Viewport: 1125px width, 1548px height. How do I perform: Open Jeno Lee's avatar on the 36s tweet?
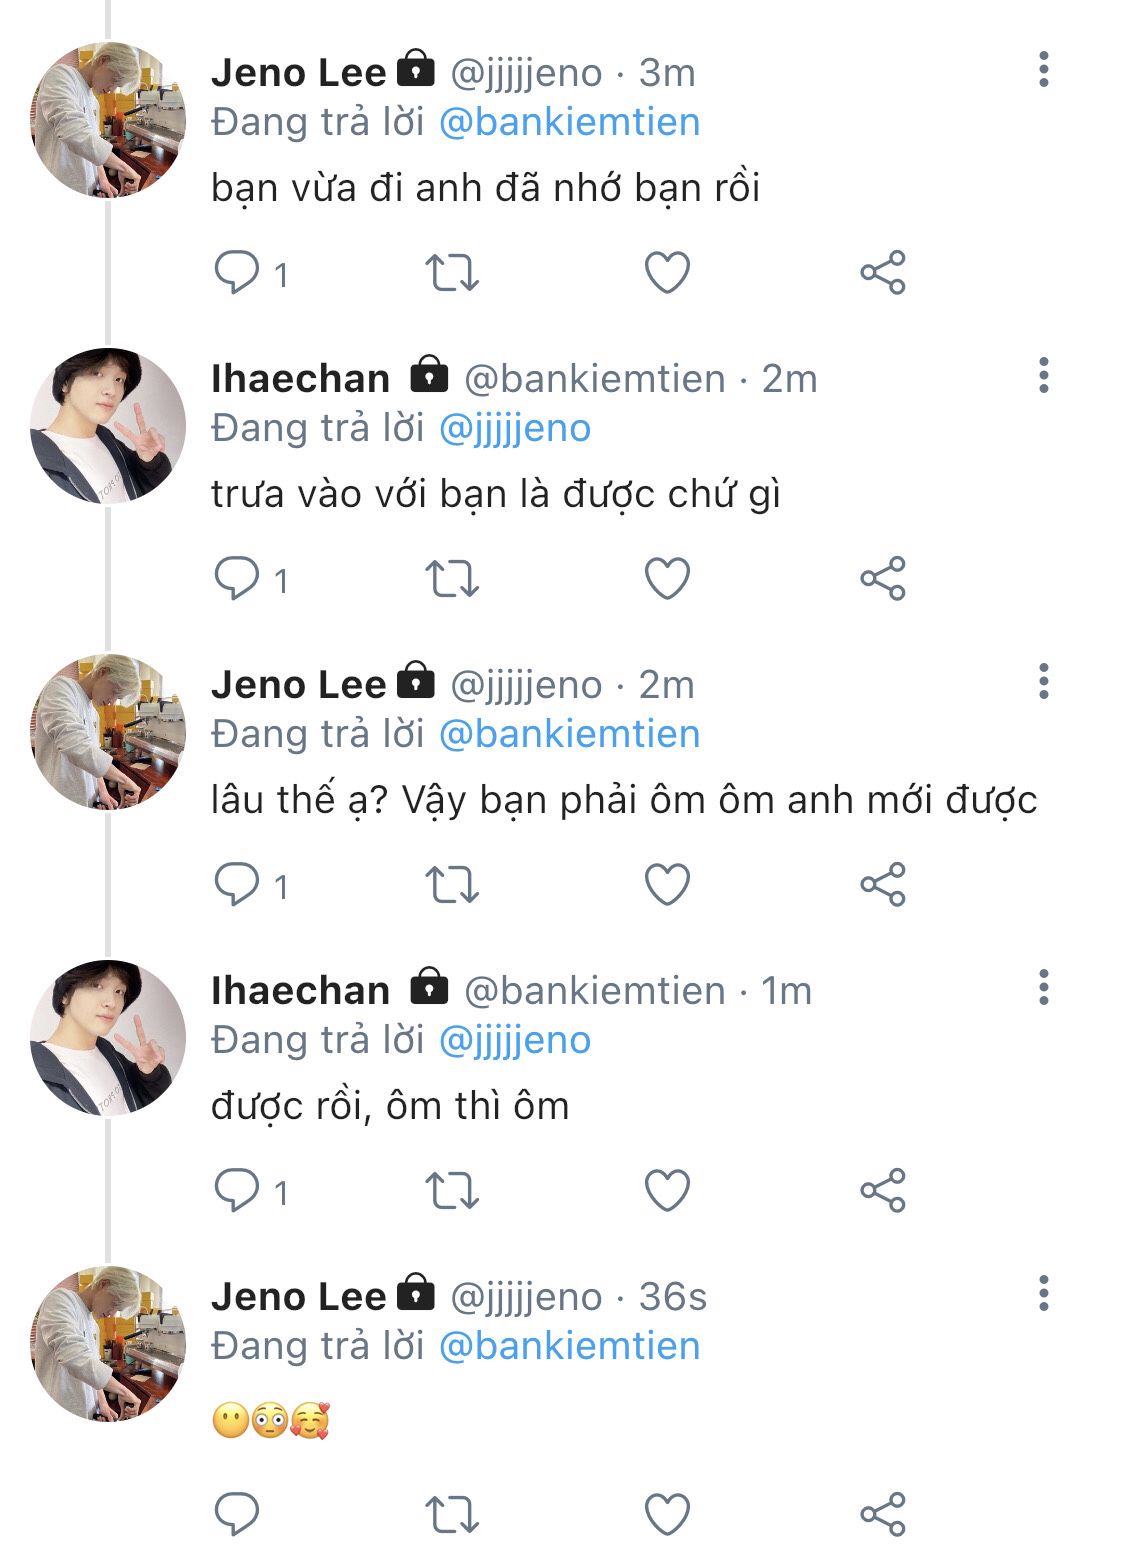click(x=108, y=1343)
